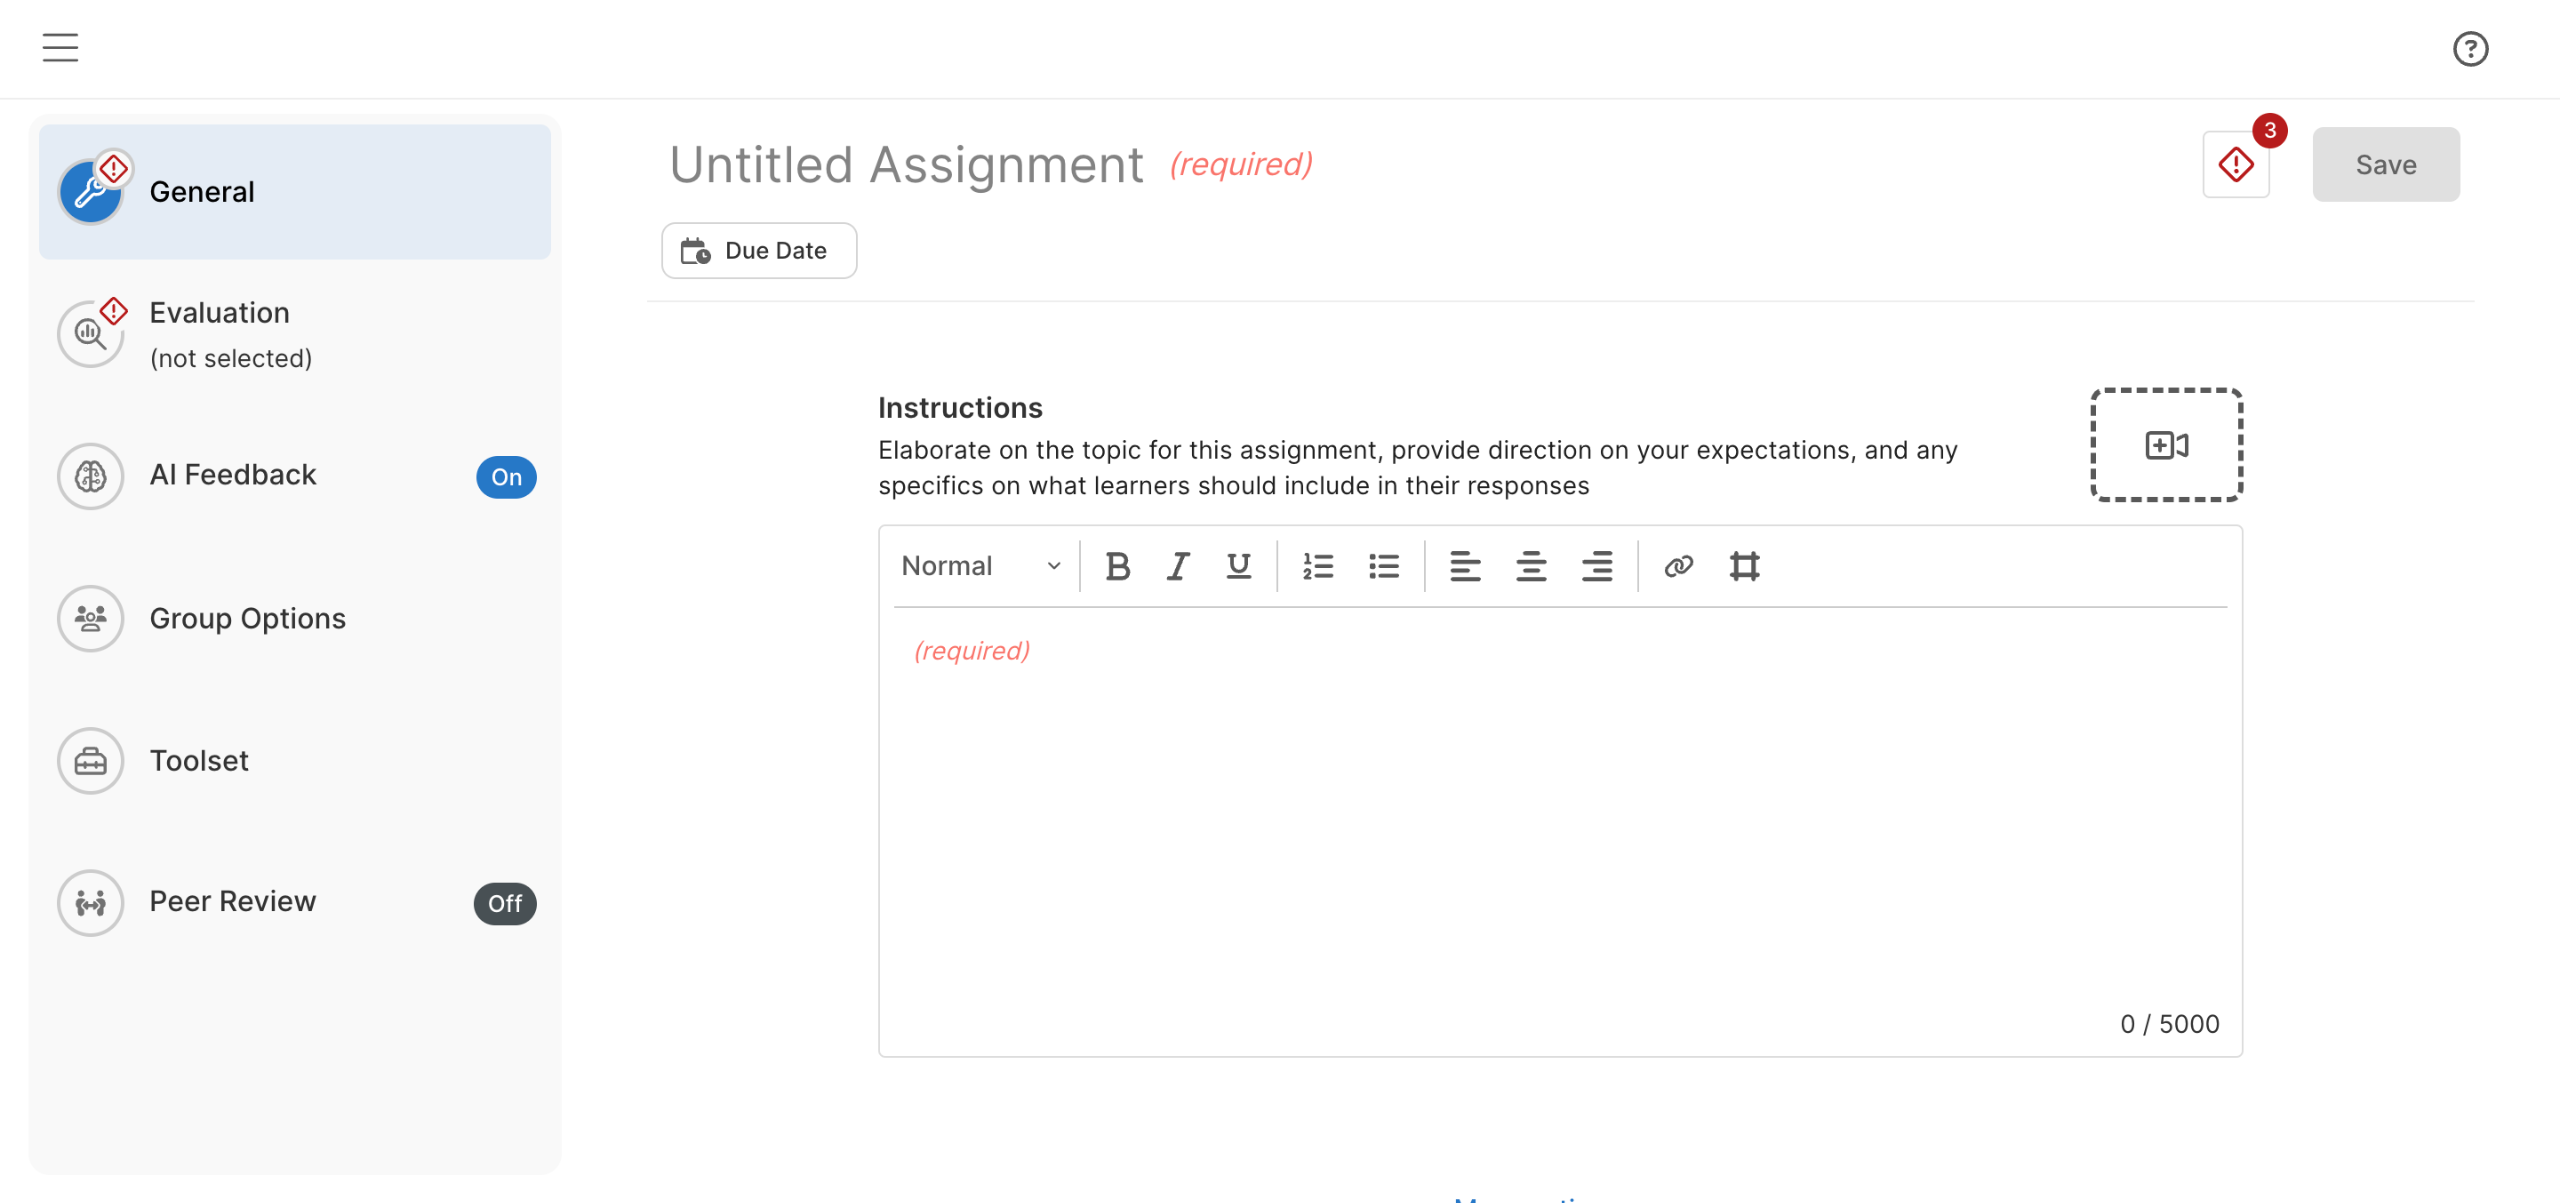Toggle italic text formatting

pos(1178,566)
